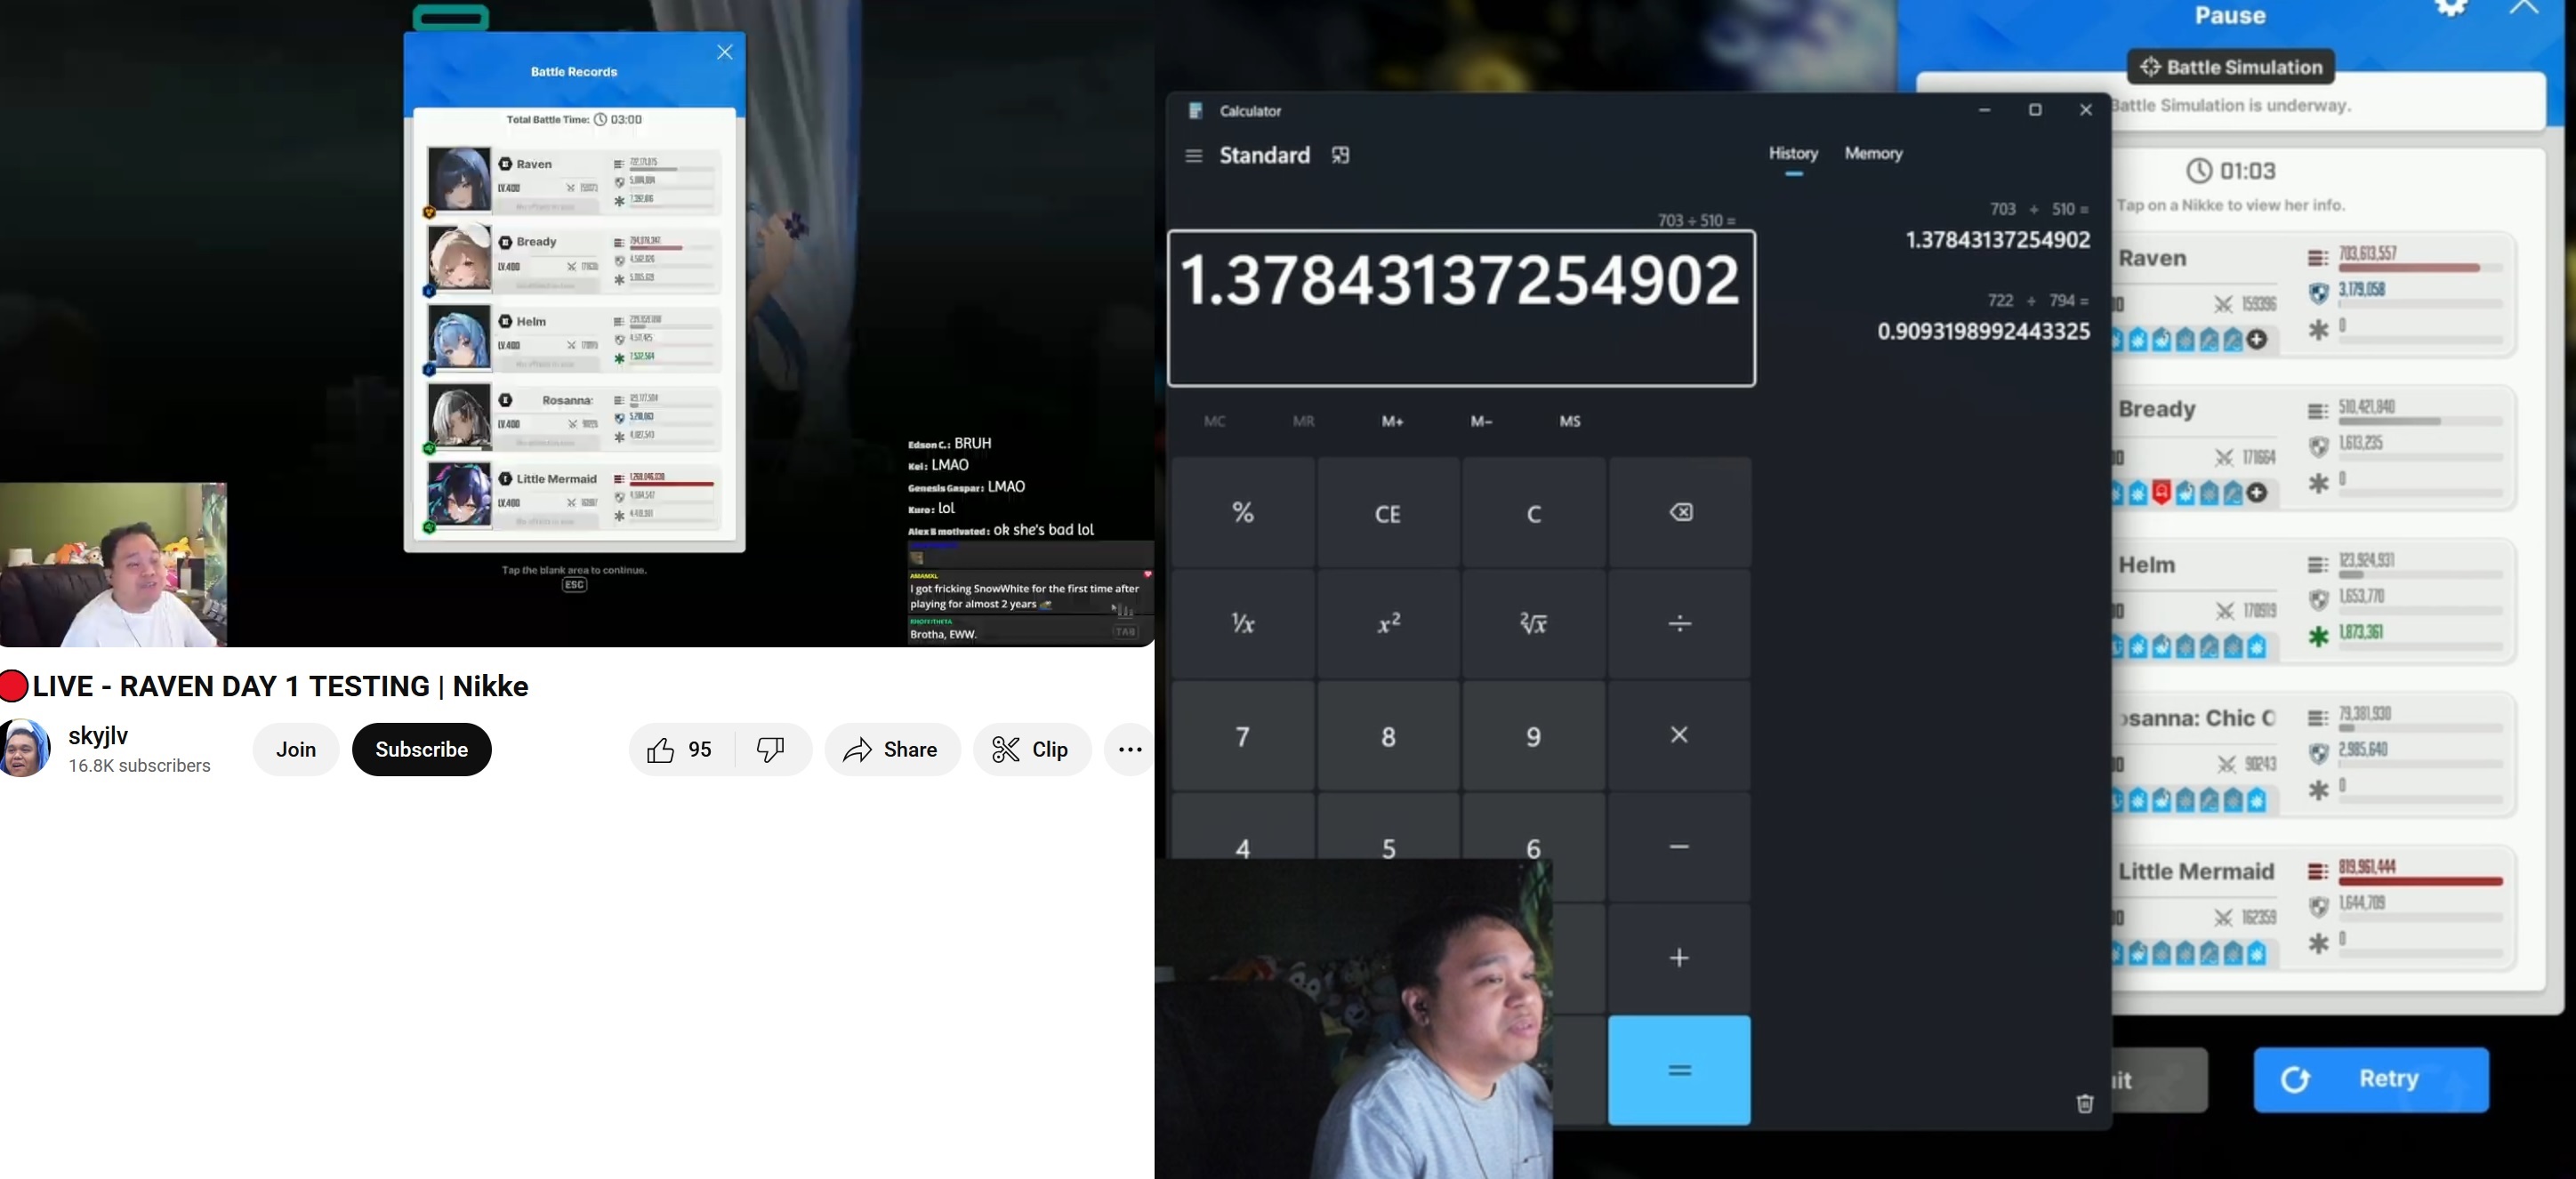The width and height of the screenshot is (2576, 1179).
Task: Minimize the Calculator window
Action: [1984, 110]
